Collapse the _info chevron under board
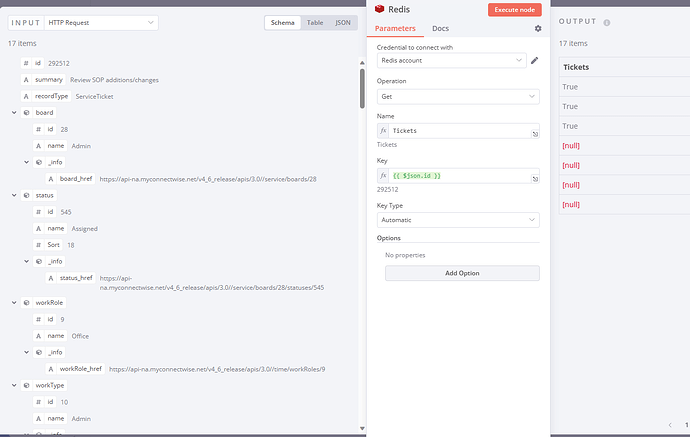Image resolution: width=690 pixels, height=437 pixels. pos(26,162)
